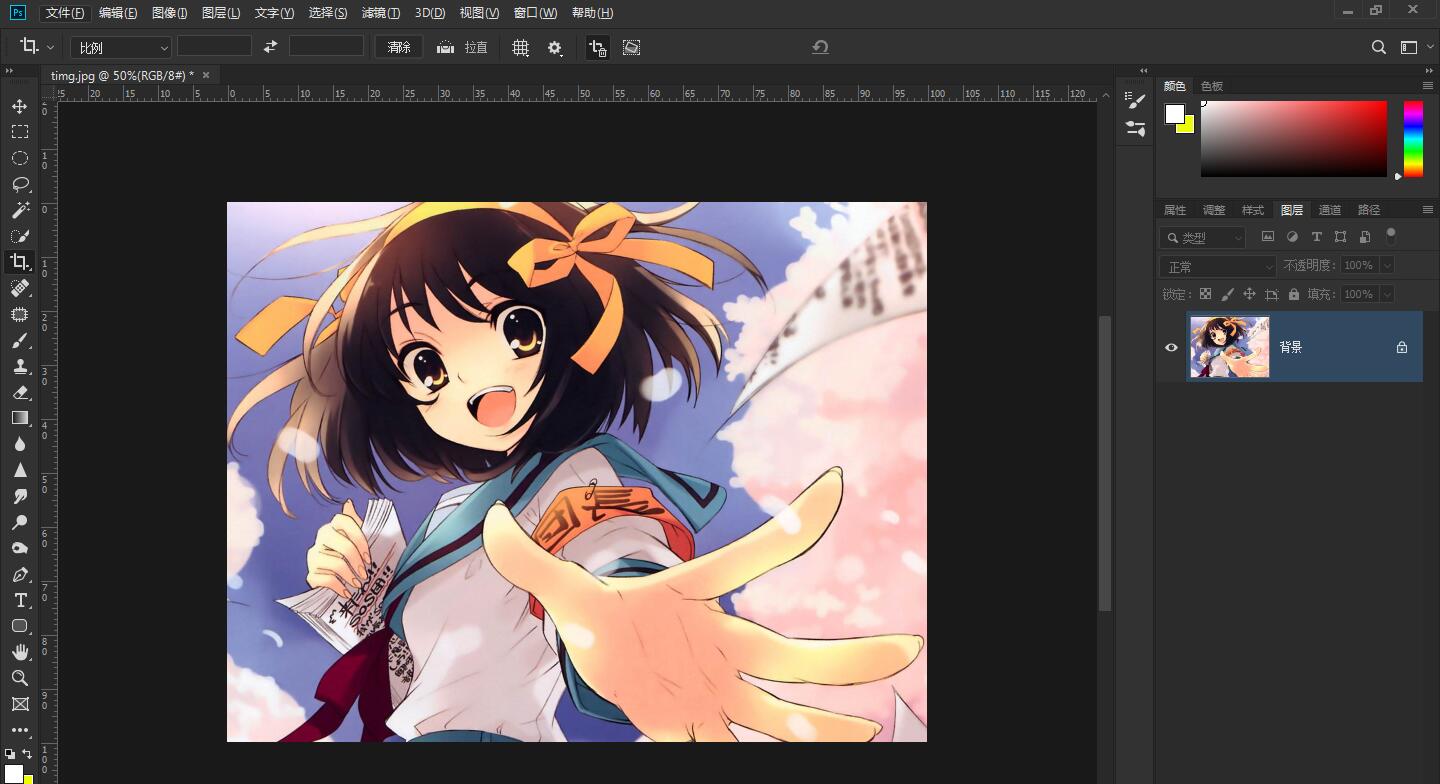Open the Search icon in options bar
Viewport: 1440px width, 784px height.
pos(1378,47)
